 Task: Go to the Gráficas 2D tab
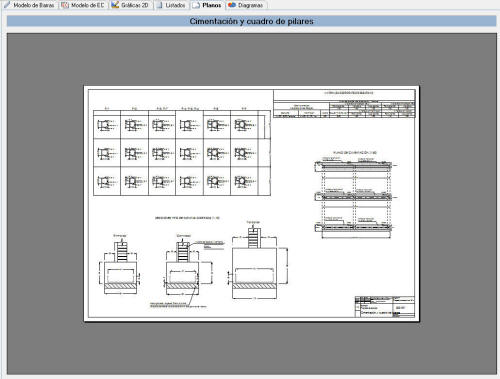point(135,5)
